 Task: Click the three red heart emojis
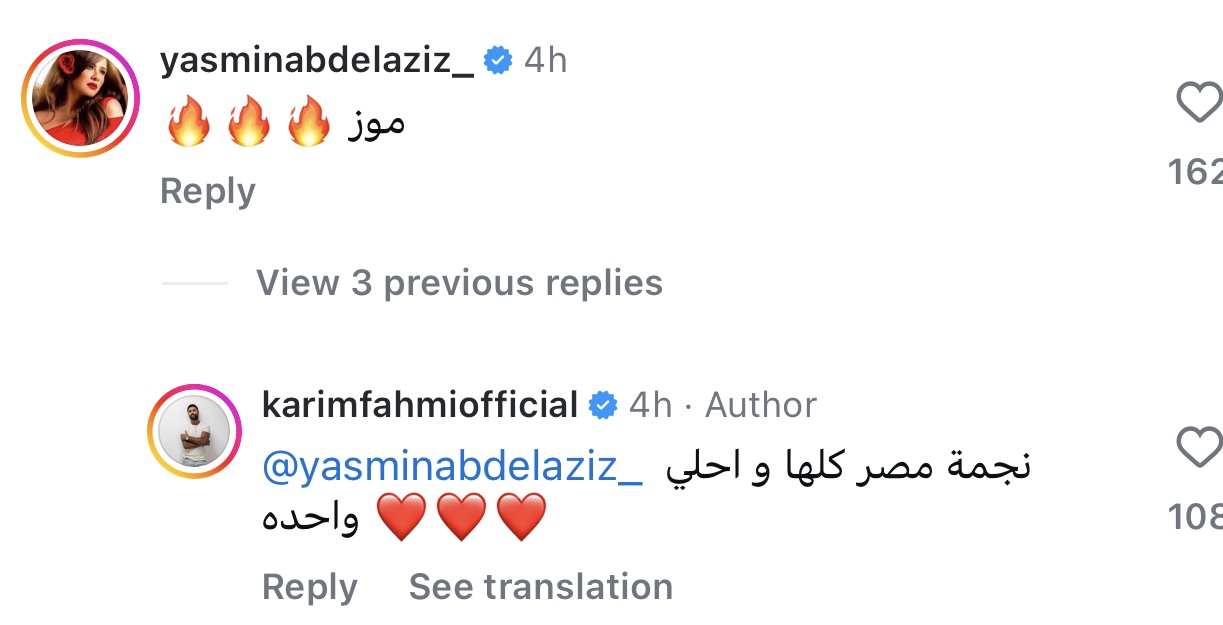(462, 520)
